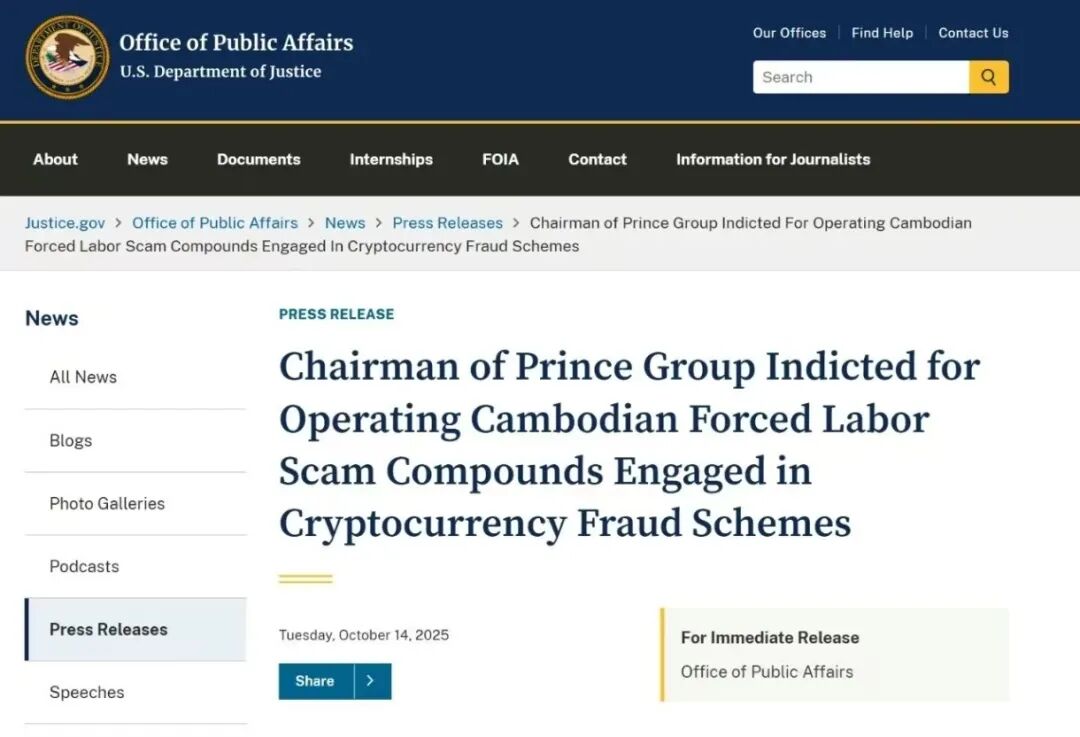The height and width of the screenshot is (737, 1080).
Task: Select Podcasts in the sidebar
Action: tap(84, 566)
